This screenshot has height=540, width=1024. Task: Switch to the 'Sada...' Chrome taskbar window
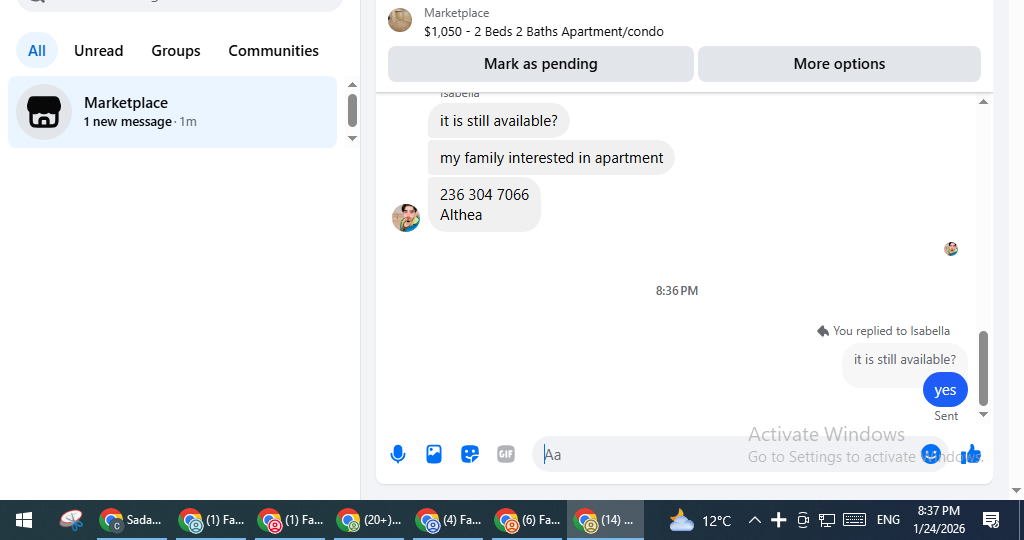point(131,520)
